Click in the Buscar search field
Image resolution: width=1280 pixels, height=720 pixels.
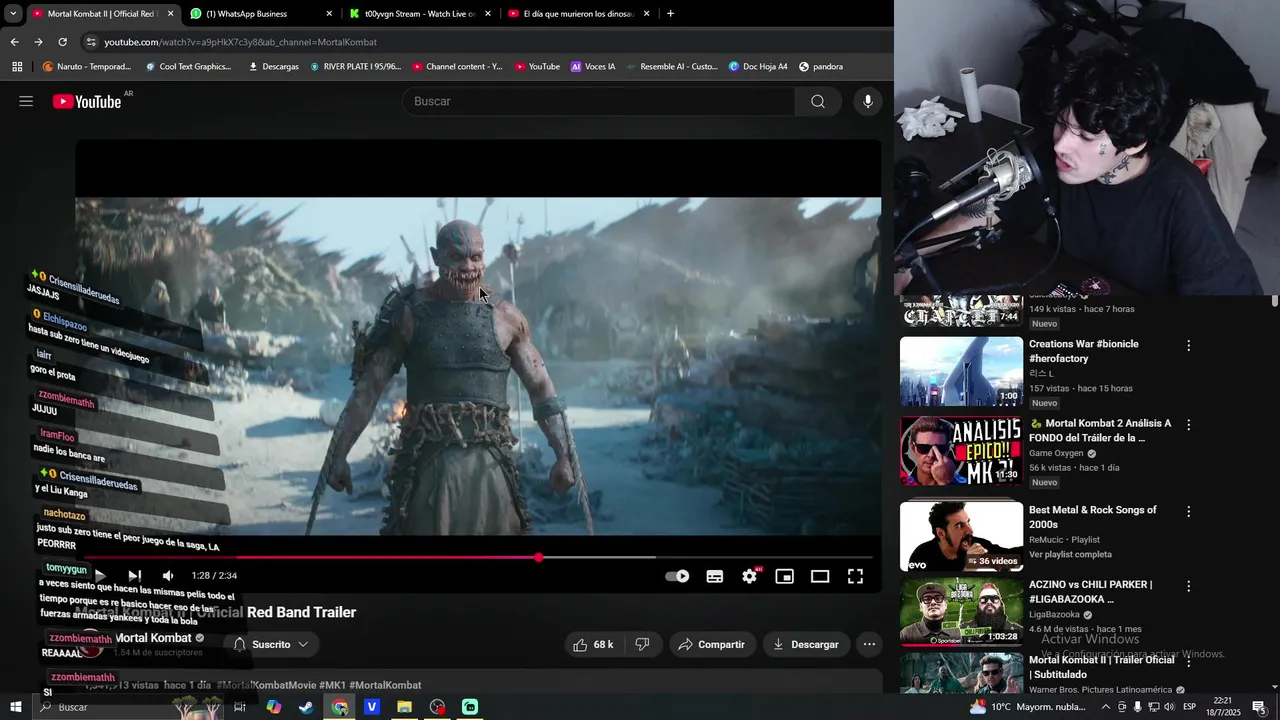tap(600, 101)
